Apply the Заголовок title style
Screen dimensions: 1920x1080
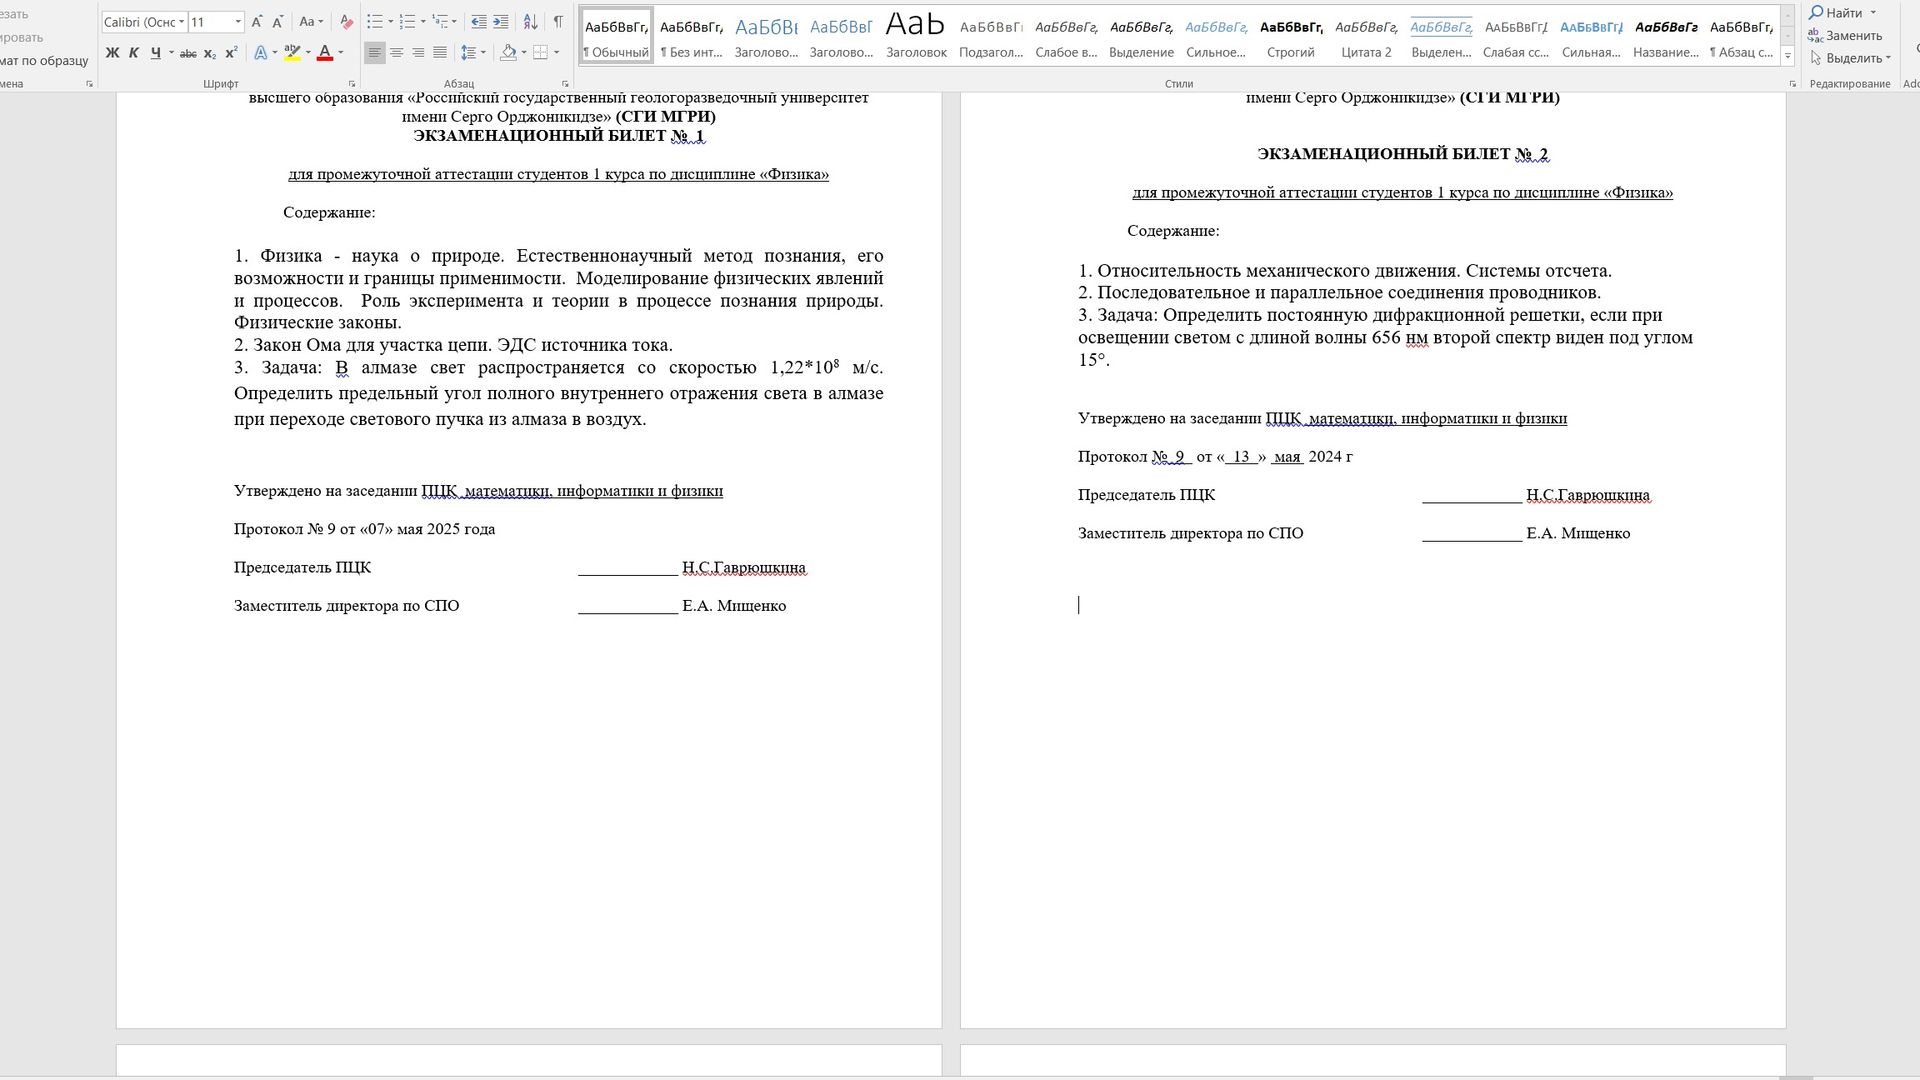916,36
